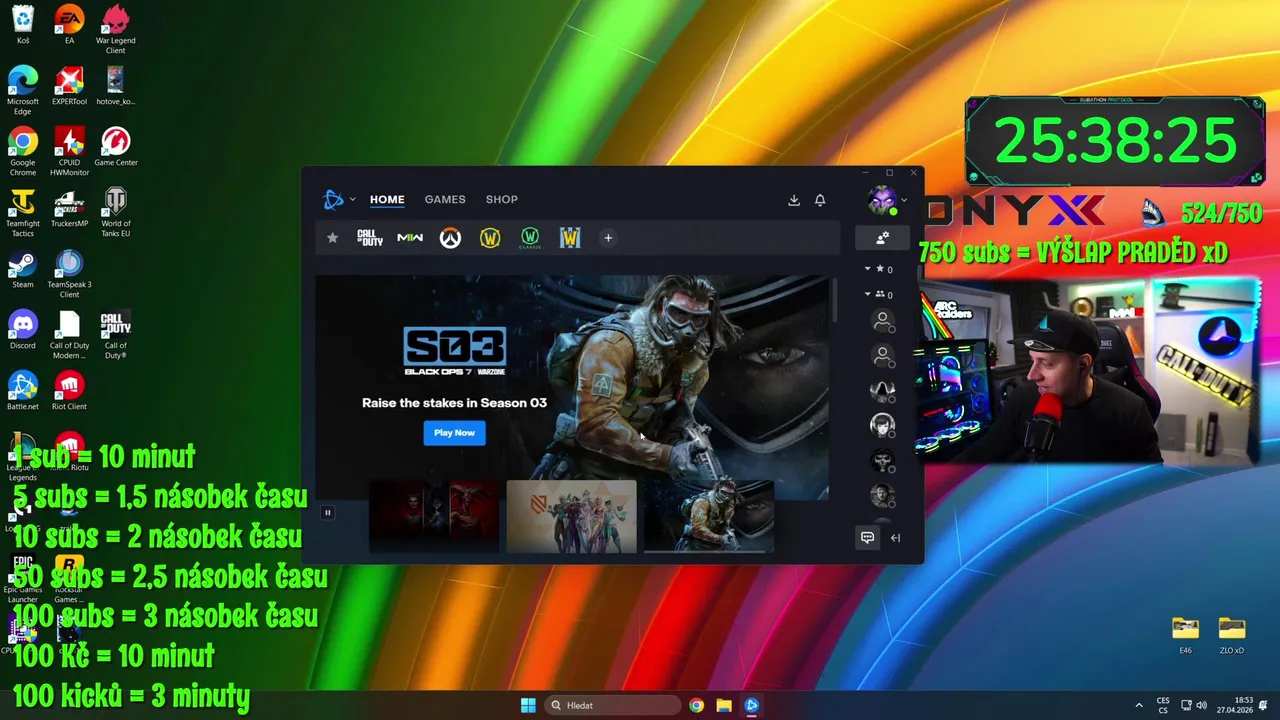
Task: Pause the banner carousel
Action: [x=327, y=512]
